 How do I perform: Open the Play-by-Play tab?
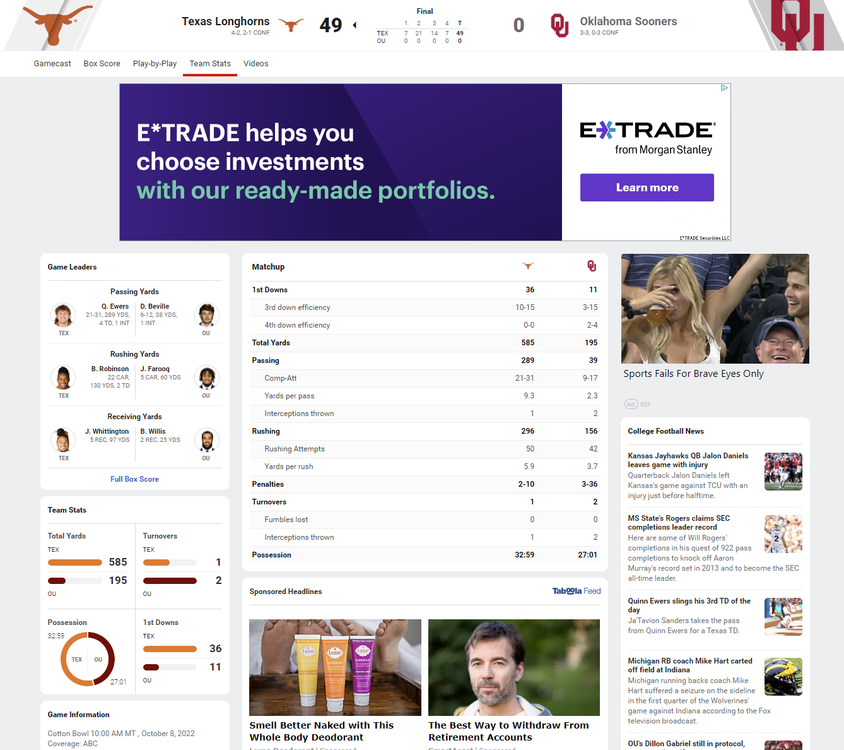click(155, 64)
